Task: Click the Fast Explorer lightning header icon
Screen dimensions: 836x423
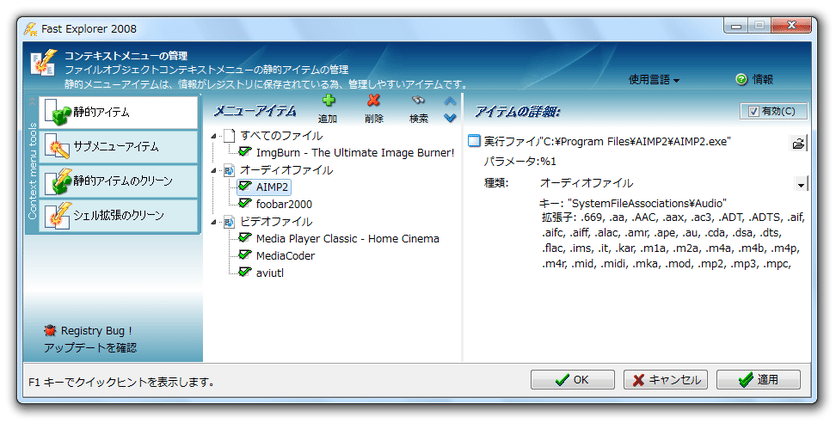Action: [43, 63]
